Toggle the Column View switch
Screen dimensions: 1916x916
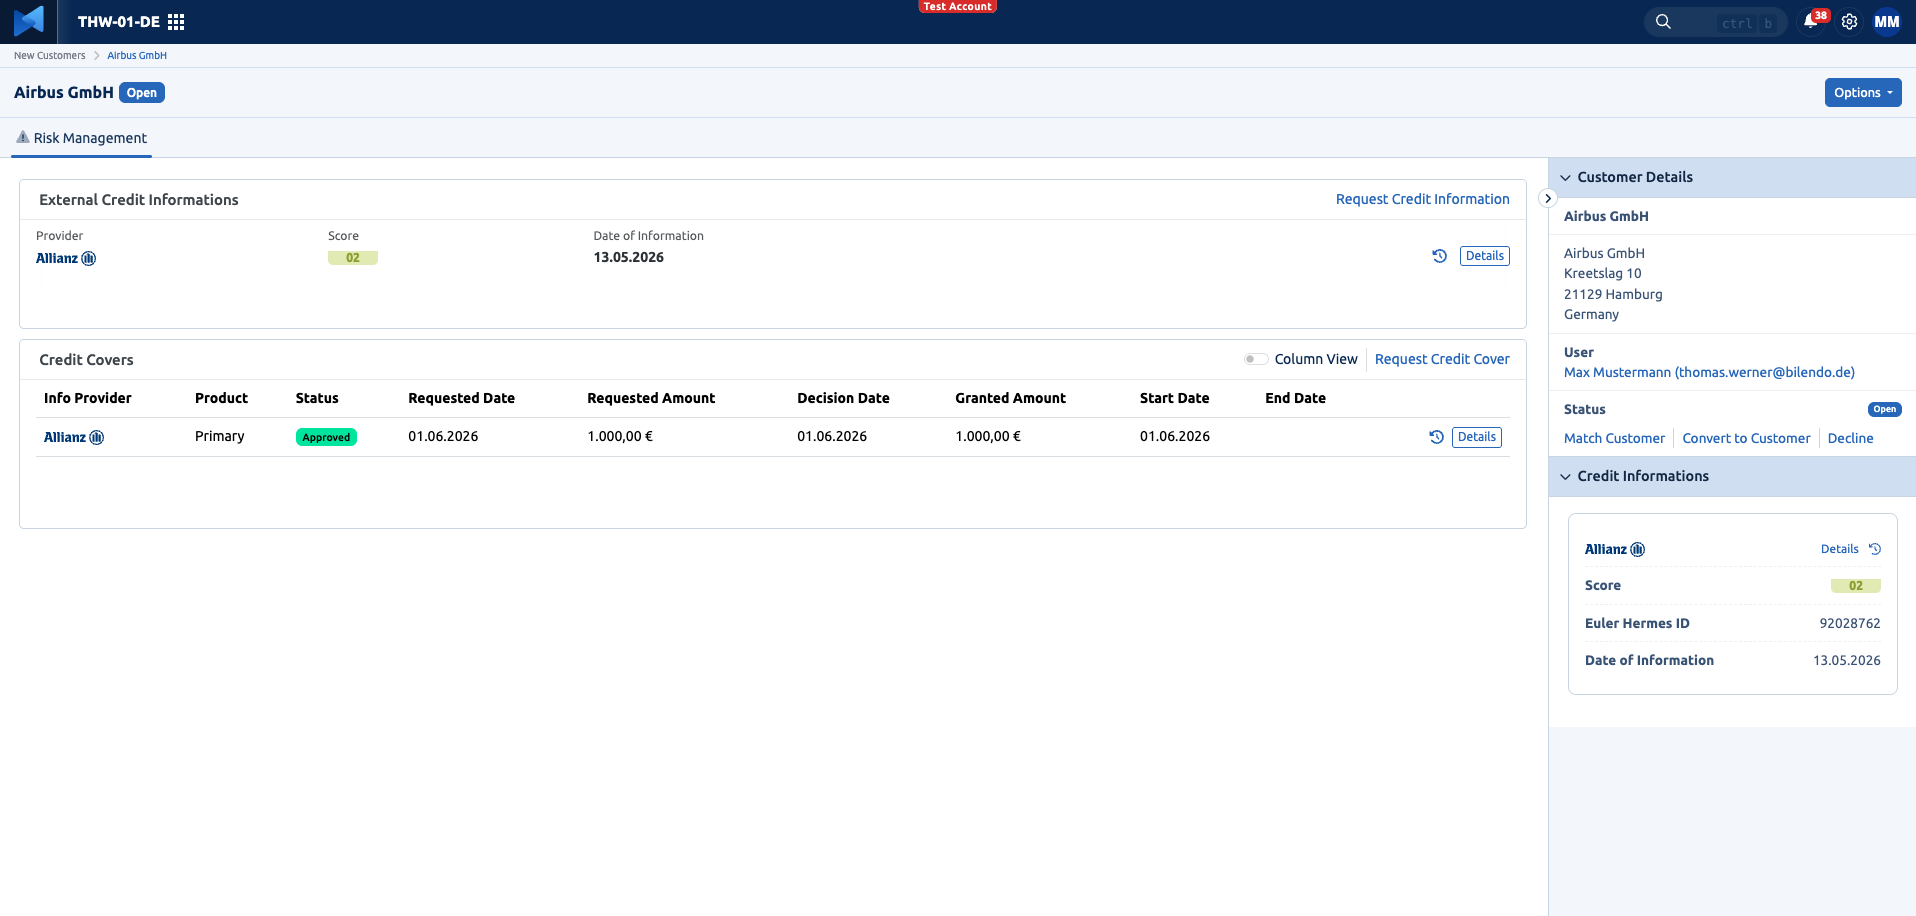pos(1256,359)
